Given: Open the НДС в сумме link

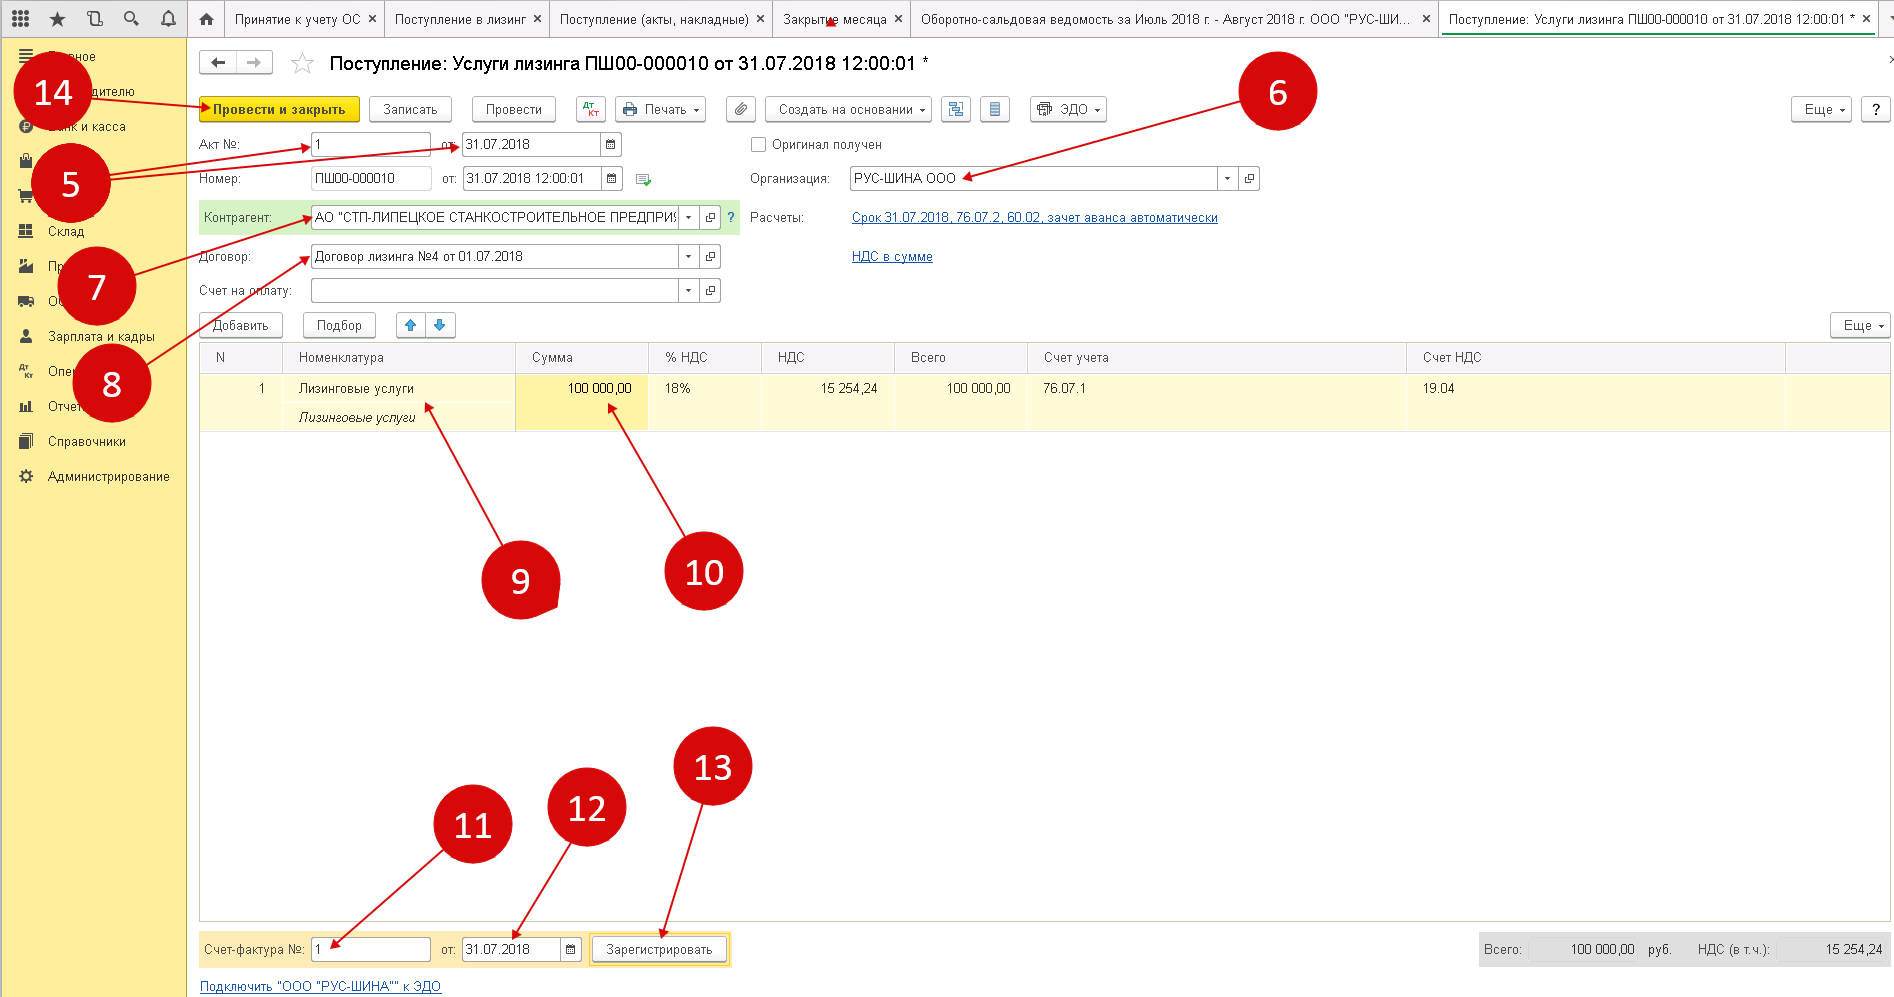Looking at the screenshot, I should coord(892,257).
